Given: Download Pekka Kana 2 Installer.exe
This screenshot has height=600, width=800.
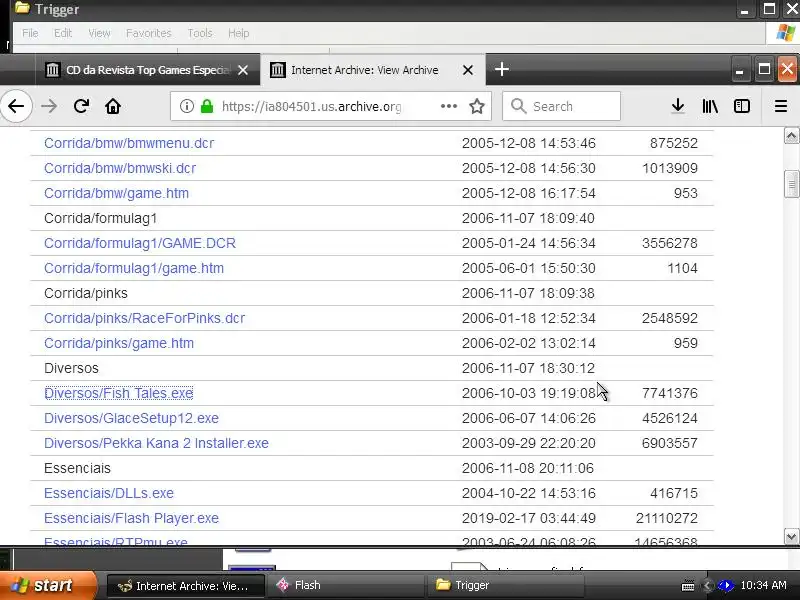Looking at the screenshot, I should 156,443.
